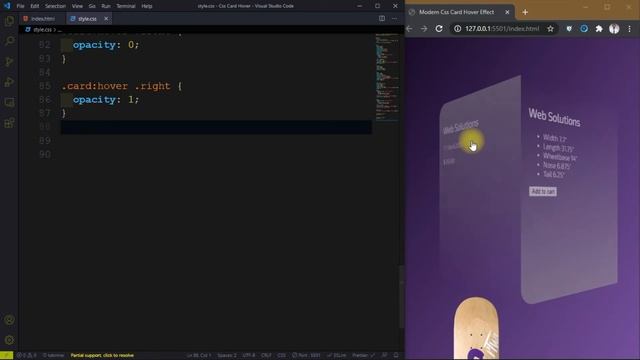Open the errors and warnings status item

click(27, 356)
